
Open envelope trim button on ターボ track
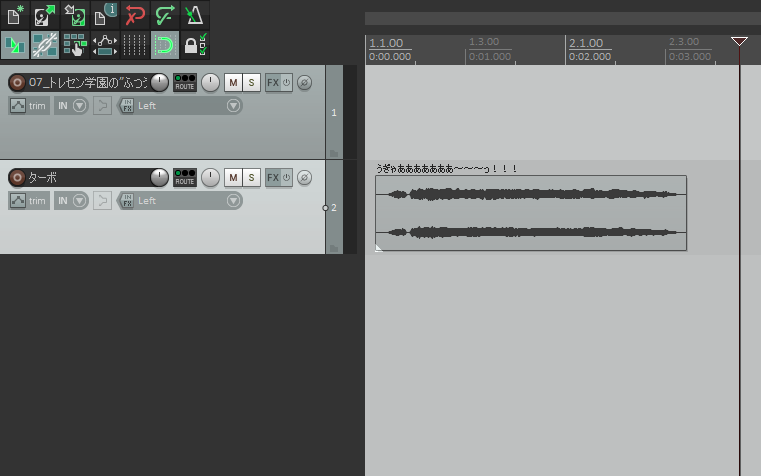tap(29, 201)
